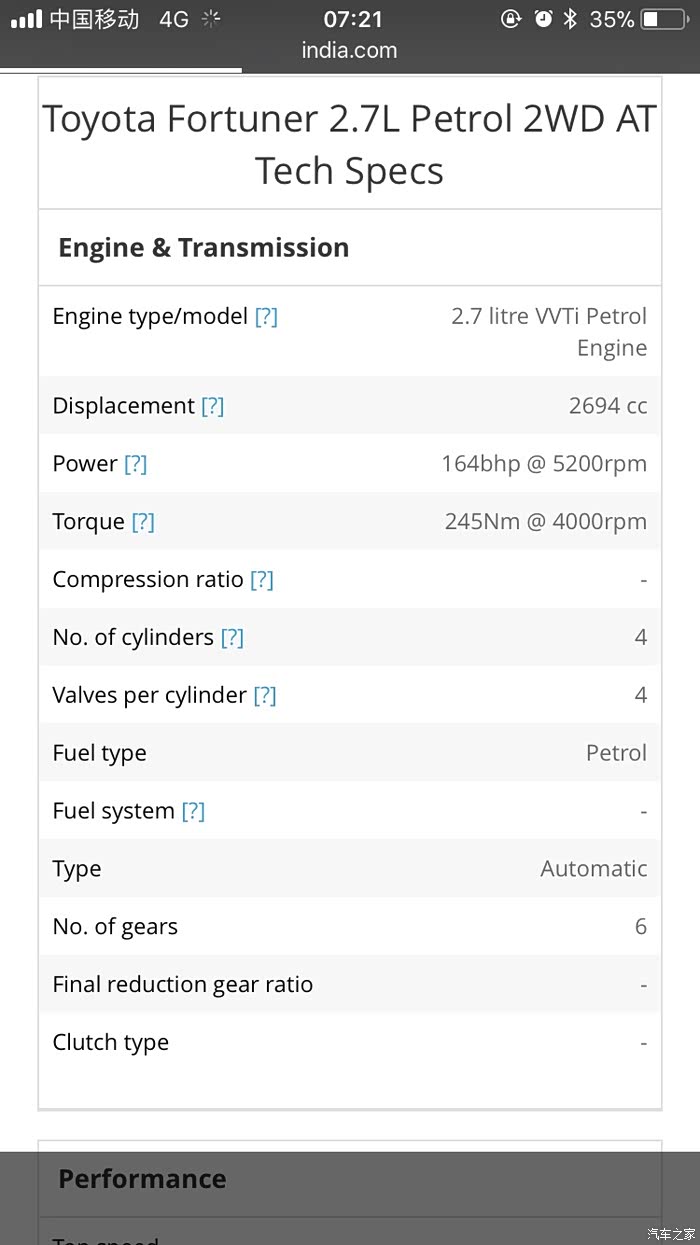This screenshot has height=1245, width=700.
Task: Select the Fuel type row
Action: pyautogui.click(x=349, y=753)
